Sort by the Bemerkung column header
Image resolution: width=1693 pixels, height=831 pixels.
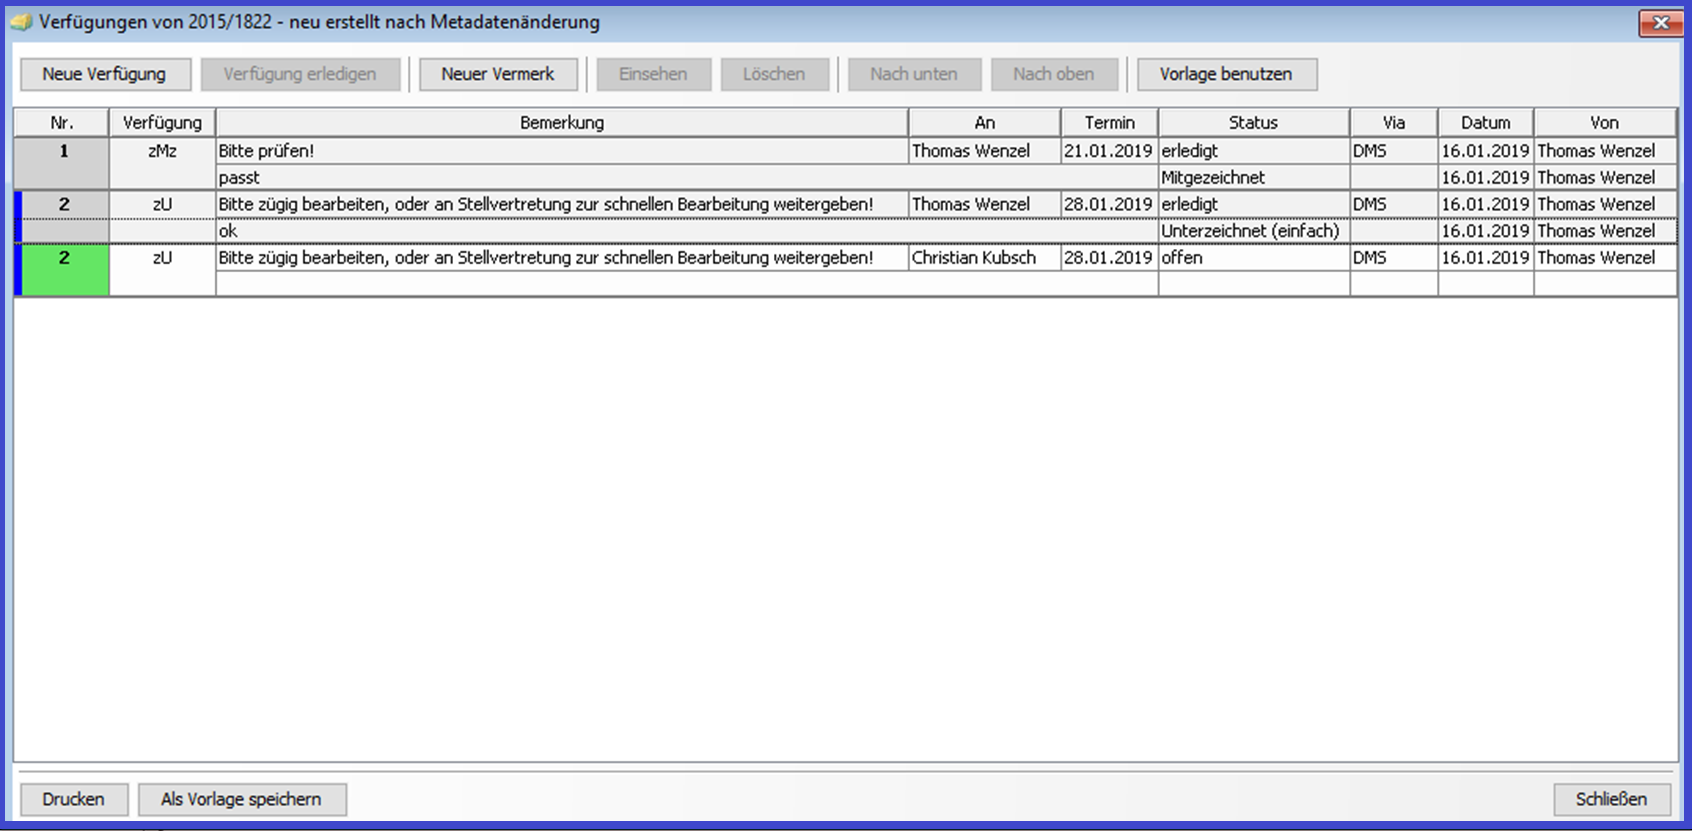[x=561, y=122]
